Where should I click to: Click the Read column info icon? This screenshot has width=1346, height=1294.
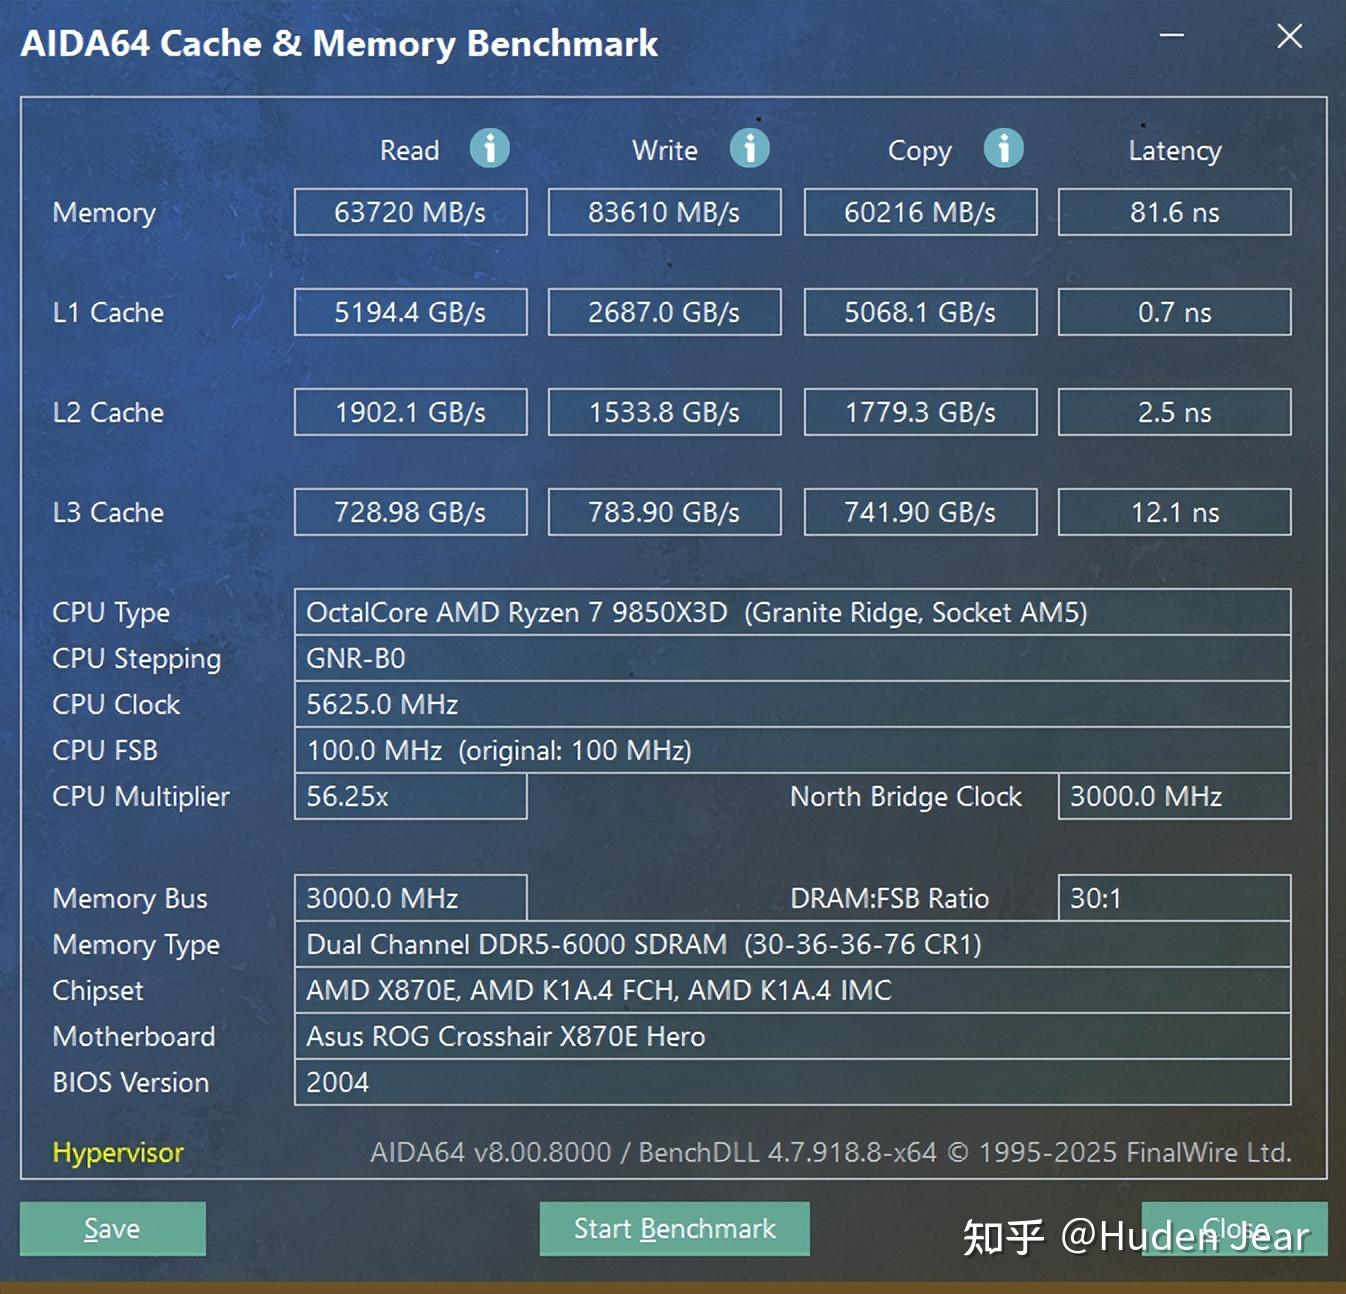pyautogui.click(x=490, y=149)
